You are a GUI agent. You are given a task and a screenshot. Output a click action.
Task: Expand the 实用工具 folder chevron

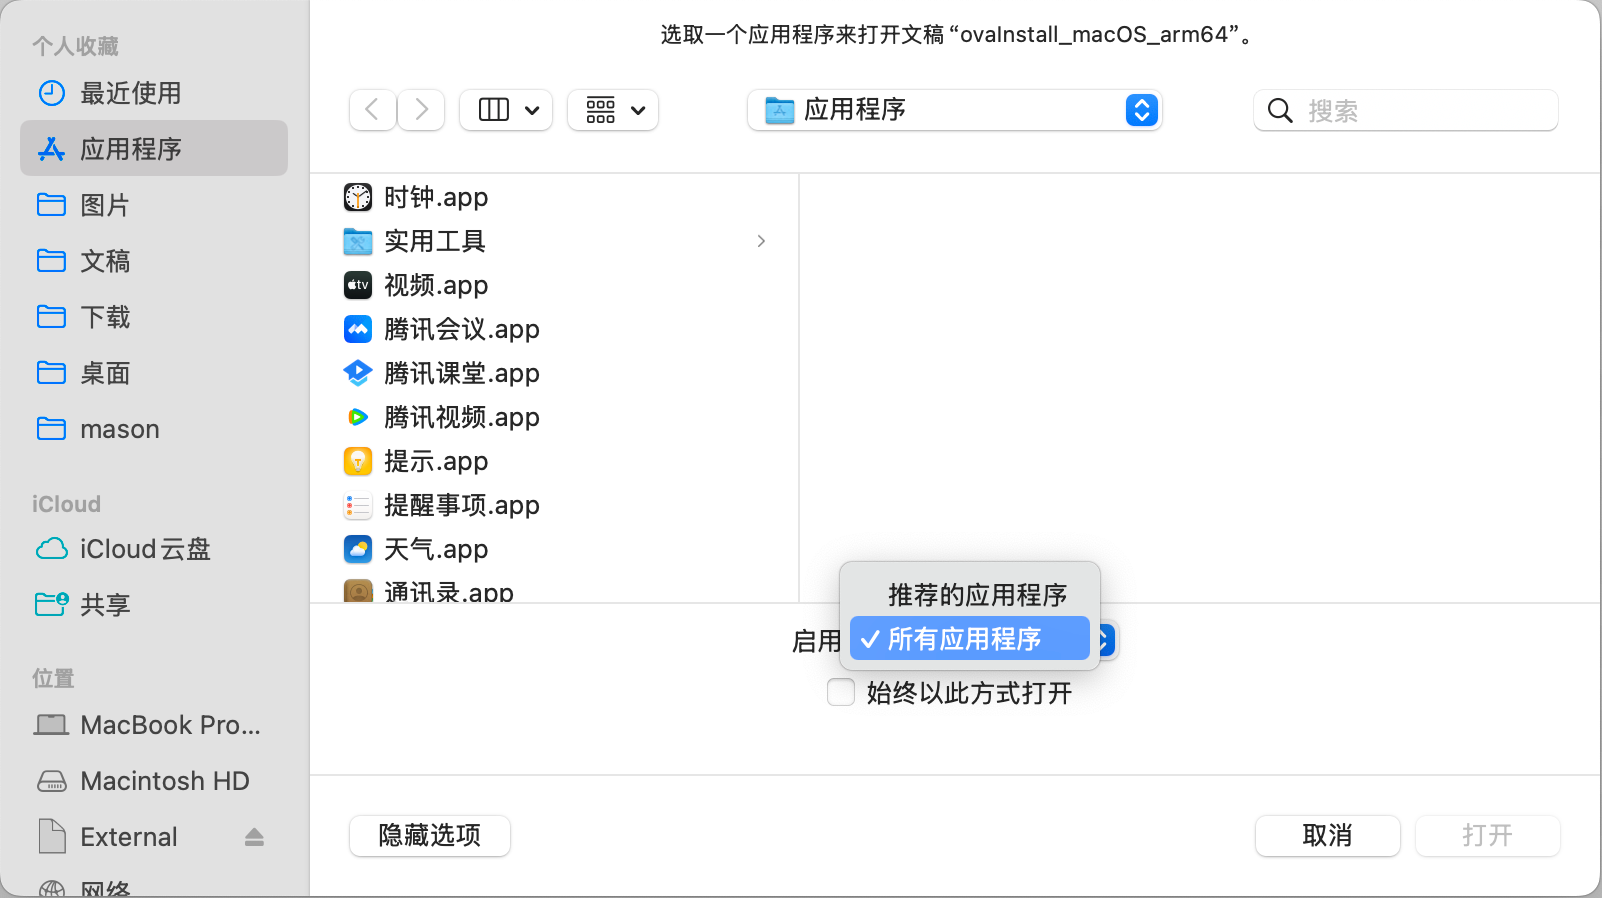click(761, 241)
